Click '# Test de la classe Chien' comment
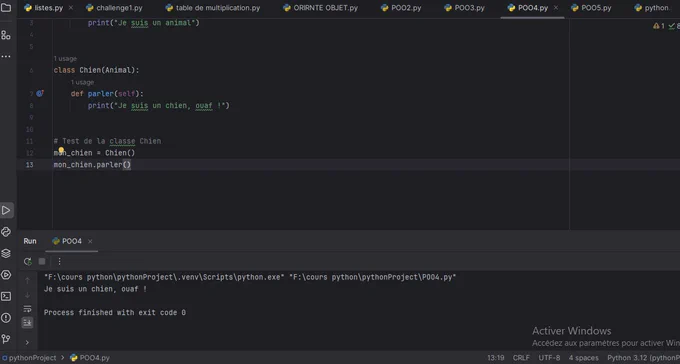The image size is (680, 364). coord(107,141)
